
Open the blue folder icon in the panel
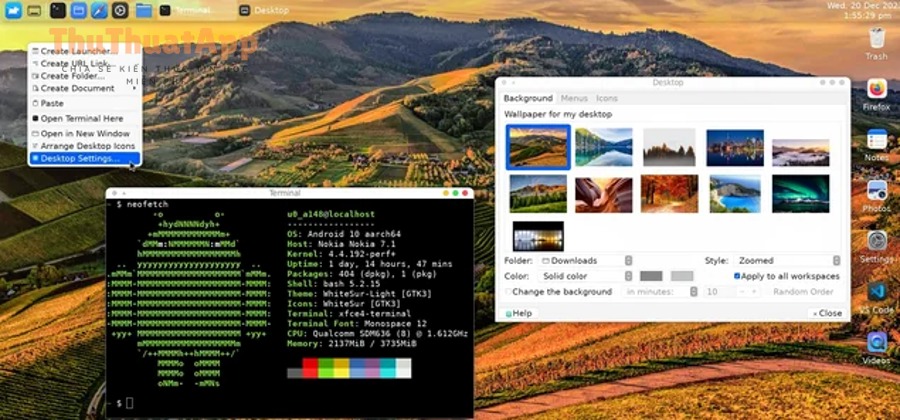(x=144, y=10)
